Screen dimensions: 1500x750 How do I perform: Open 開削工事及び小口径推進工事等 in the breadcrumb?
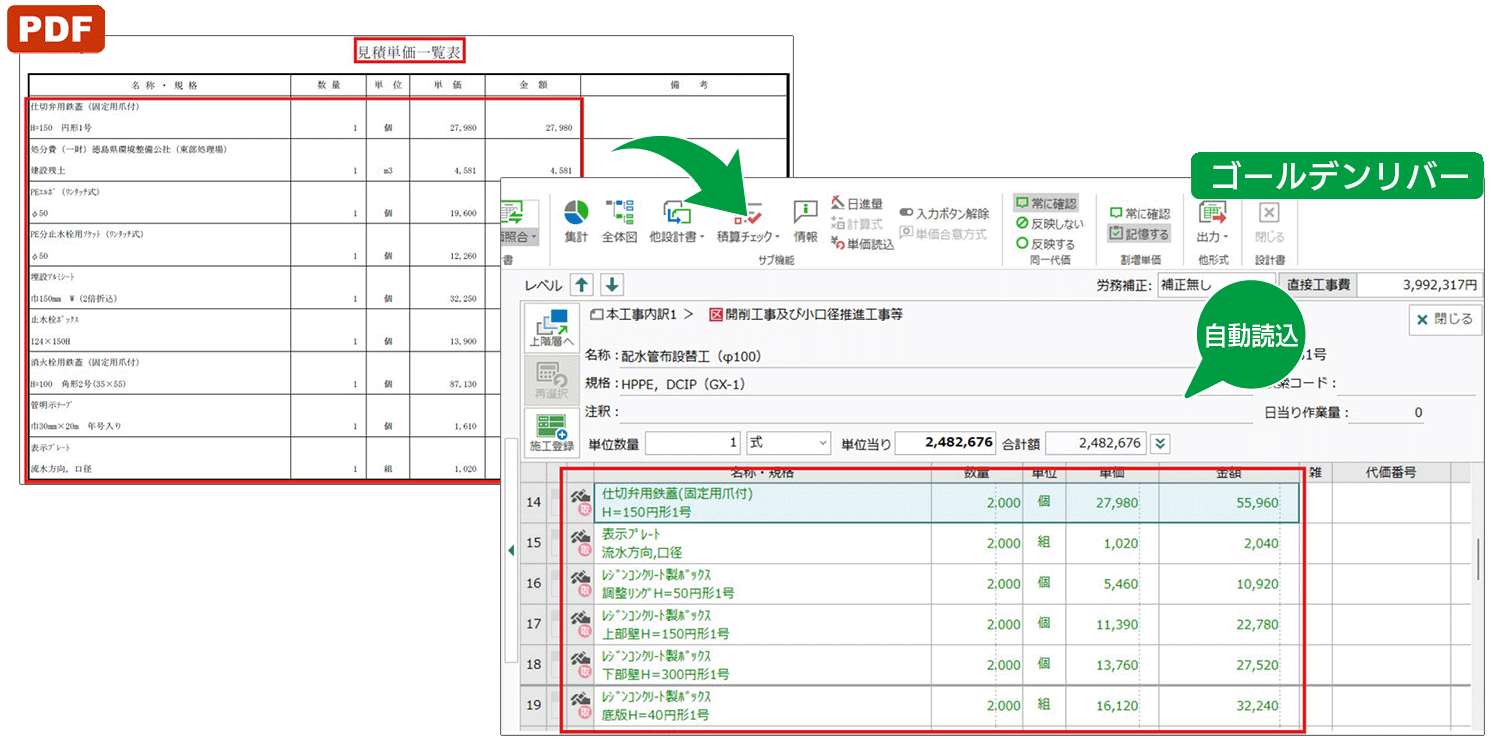(806, 314)
